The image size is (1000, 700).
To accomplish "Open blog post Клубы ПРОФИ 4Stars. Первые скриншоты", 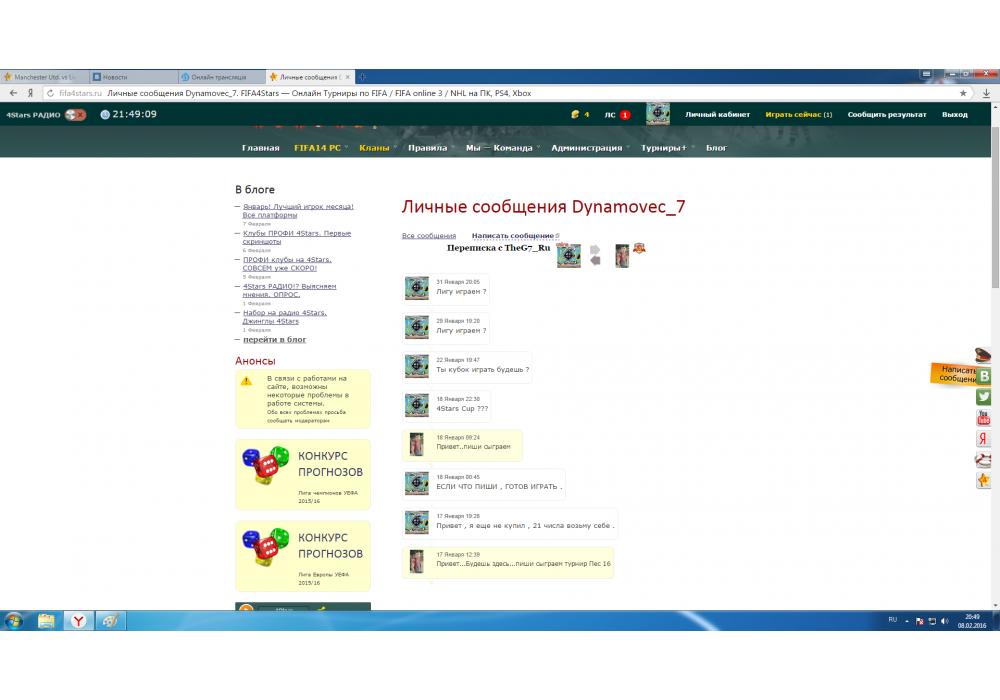I will [297, 237].
